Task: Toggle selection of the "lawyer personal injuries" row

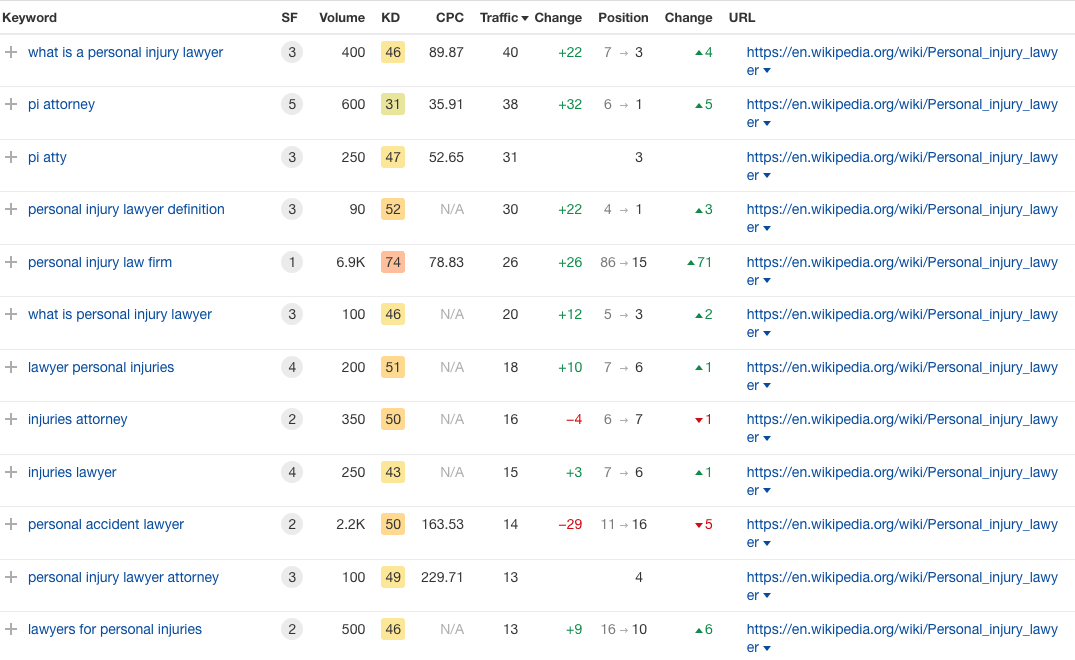Action: 11,367
